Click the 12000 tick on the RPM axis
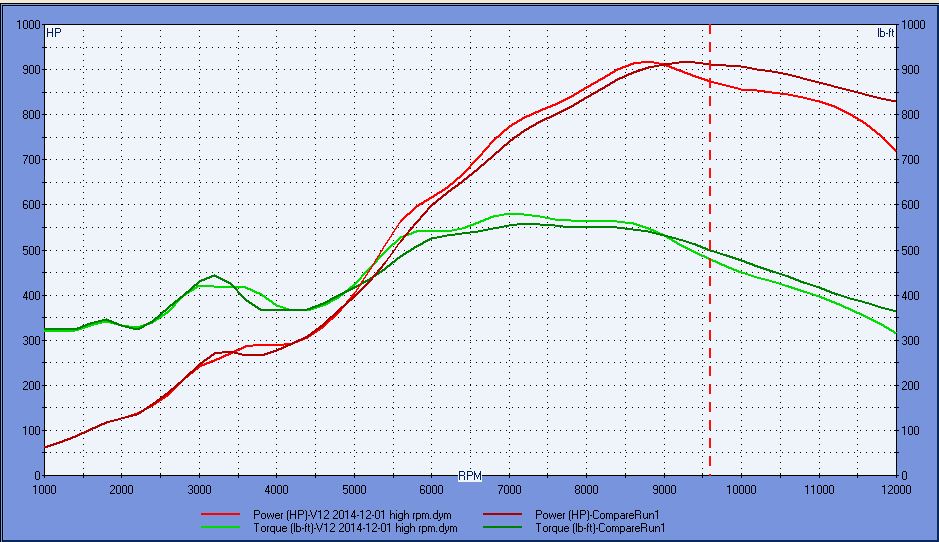Screen dimensions: 939x542 click(x=896, y=490)
